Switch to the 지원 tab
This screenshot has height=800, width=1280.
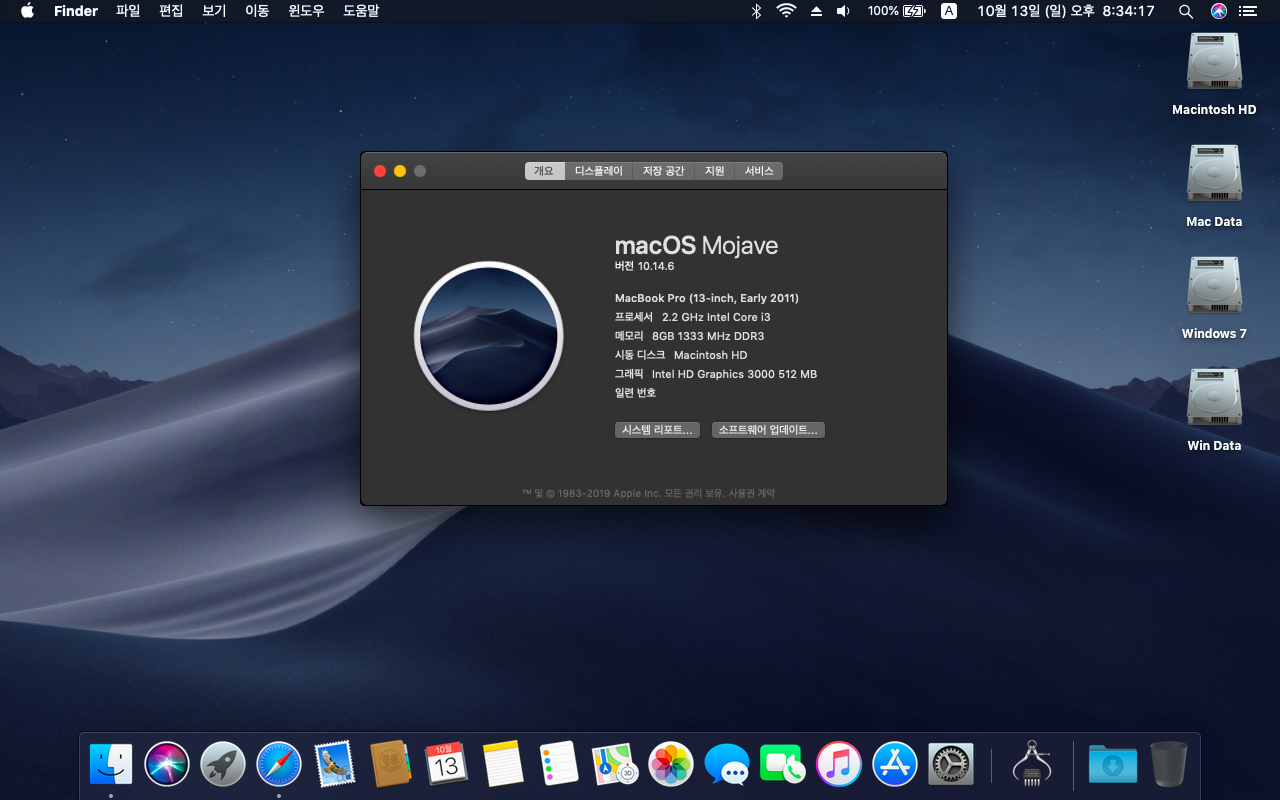coord(714,171)
